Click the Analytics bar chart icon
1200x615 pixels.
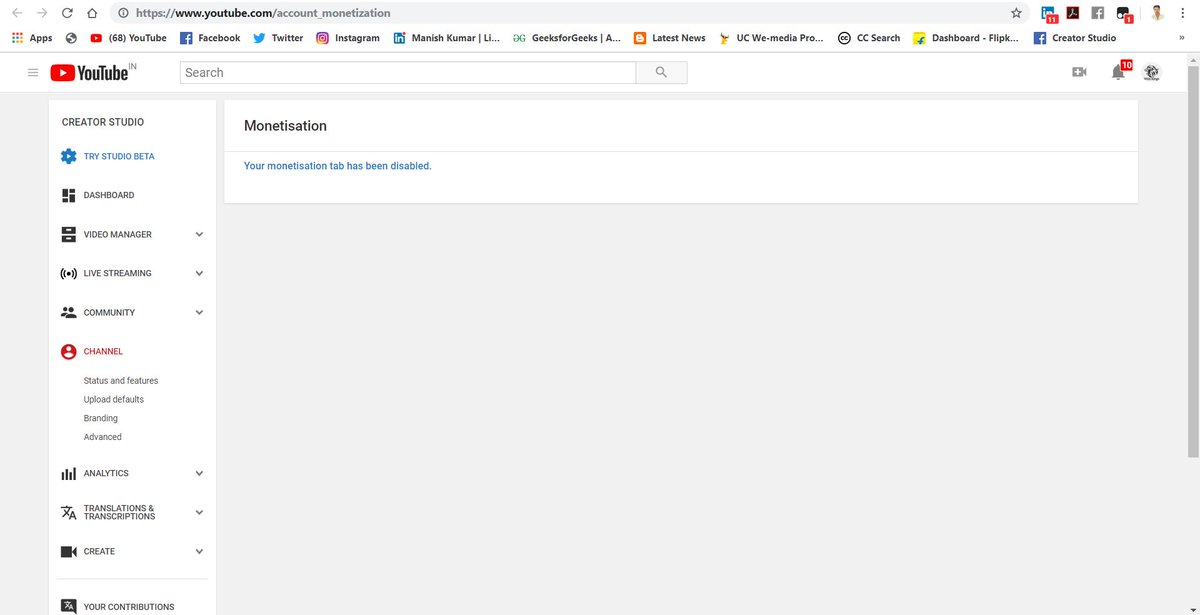68,473
